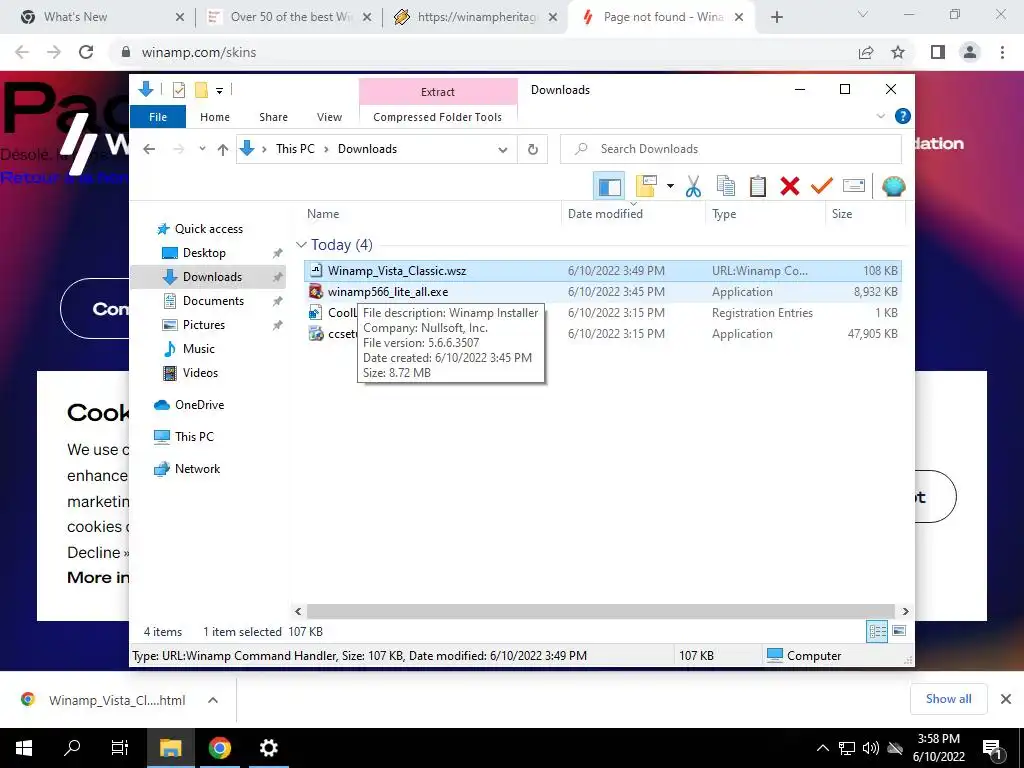Open recent locations dropdown in Explorer
This screenshot has height=768, width=1024.
point(202,149)
